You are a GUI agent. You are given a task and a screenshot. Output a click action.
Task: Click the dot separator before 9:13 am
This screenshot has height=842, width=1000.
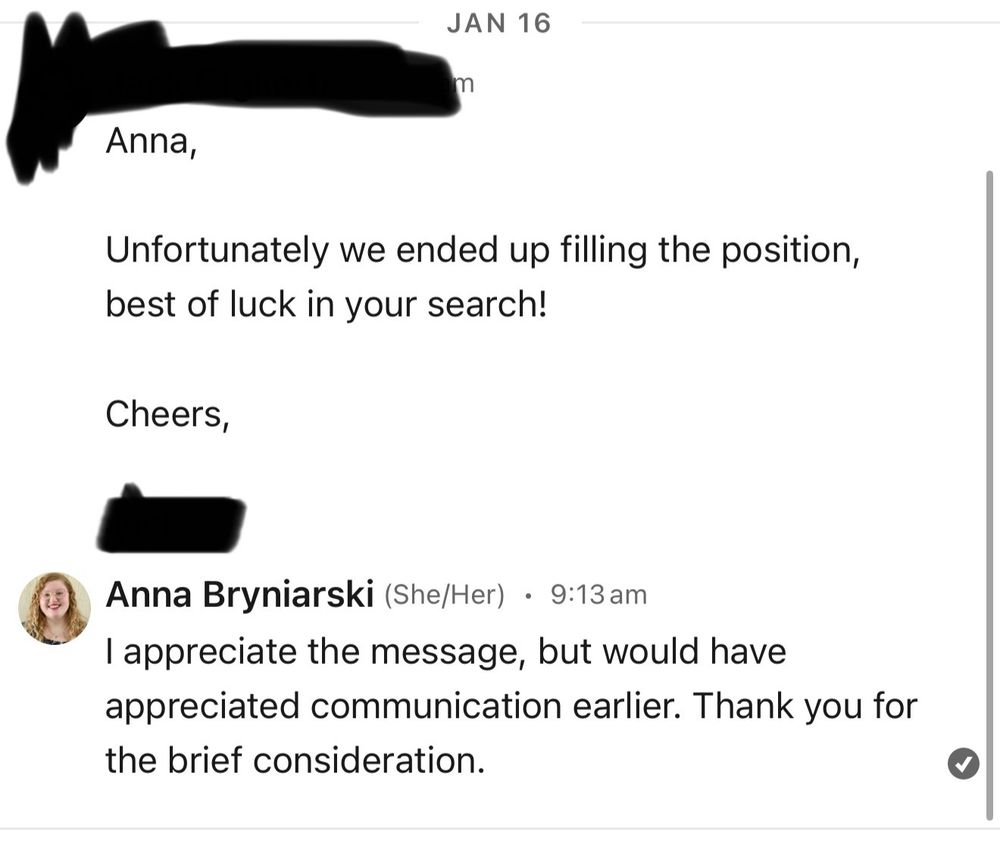click(527, 596)
